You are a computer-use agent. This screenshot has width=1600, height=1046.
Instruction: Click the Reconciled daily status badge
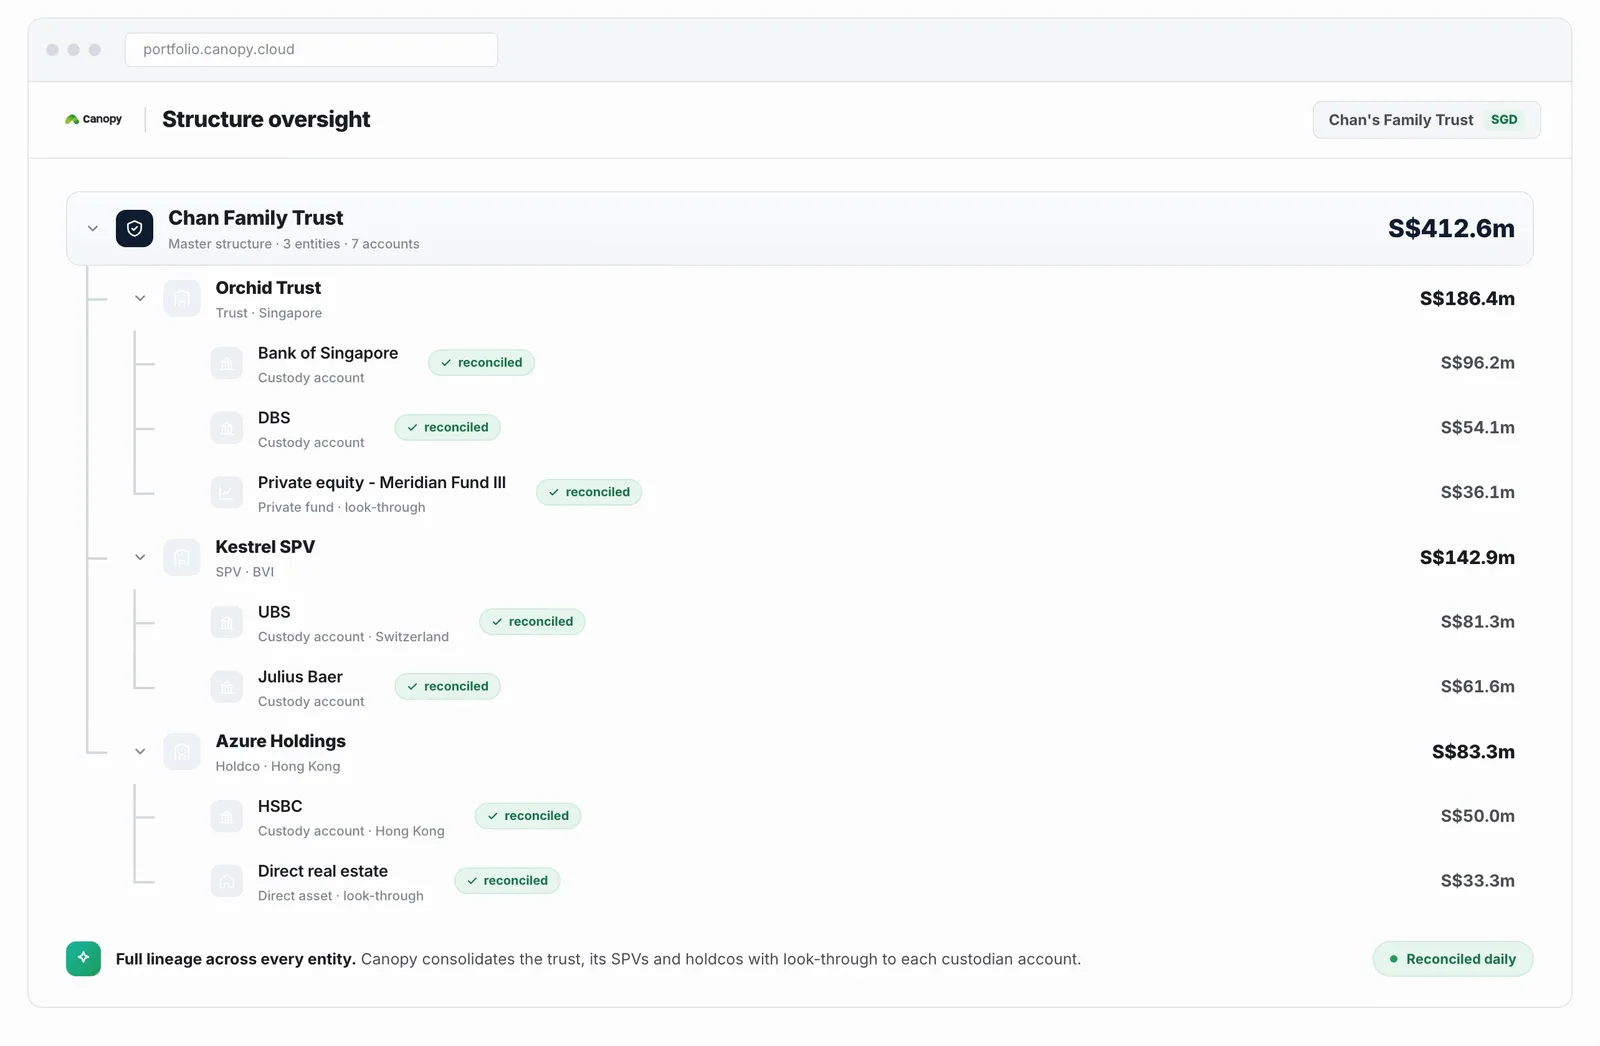(1453, 959)
